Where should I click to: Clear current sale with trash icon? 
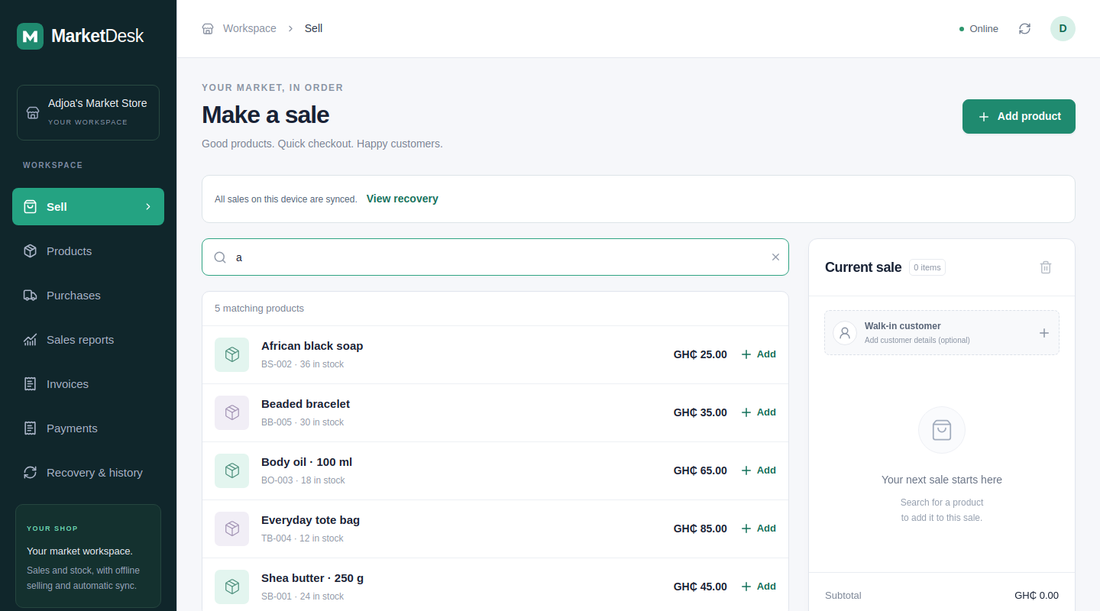click(x=1045, y=267)
